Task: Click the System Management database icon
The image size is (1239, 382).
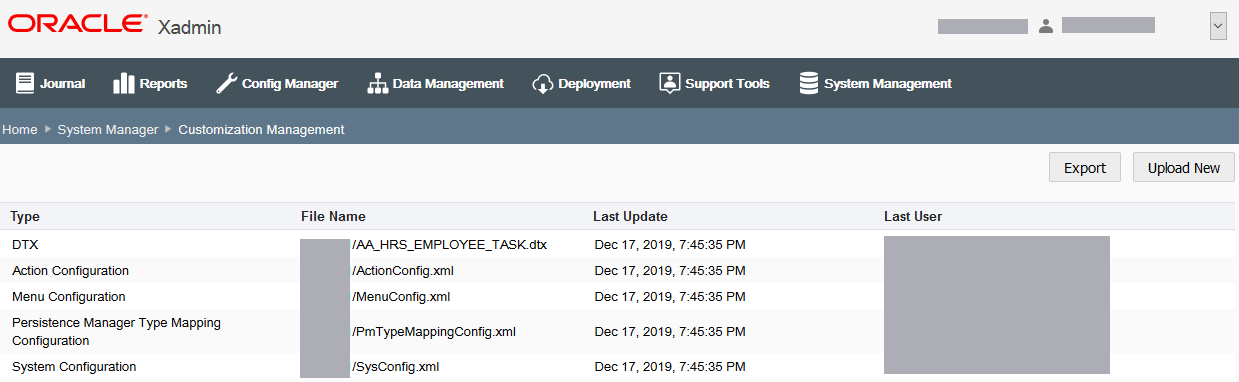Action: [x=809, y=83]
